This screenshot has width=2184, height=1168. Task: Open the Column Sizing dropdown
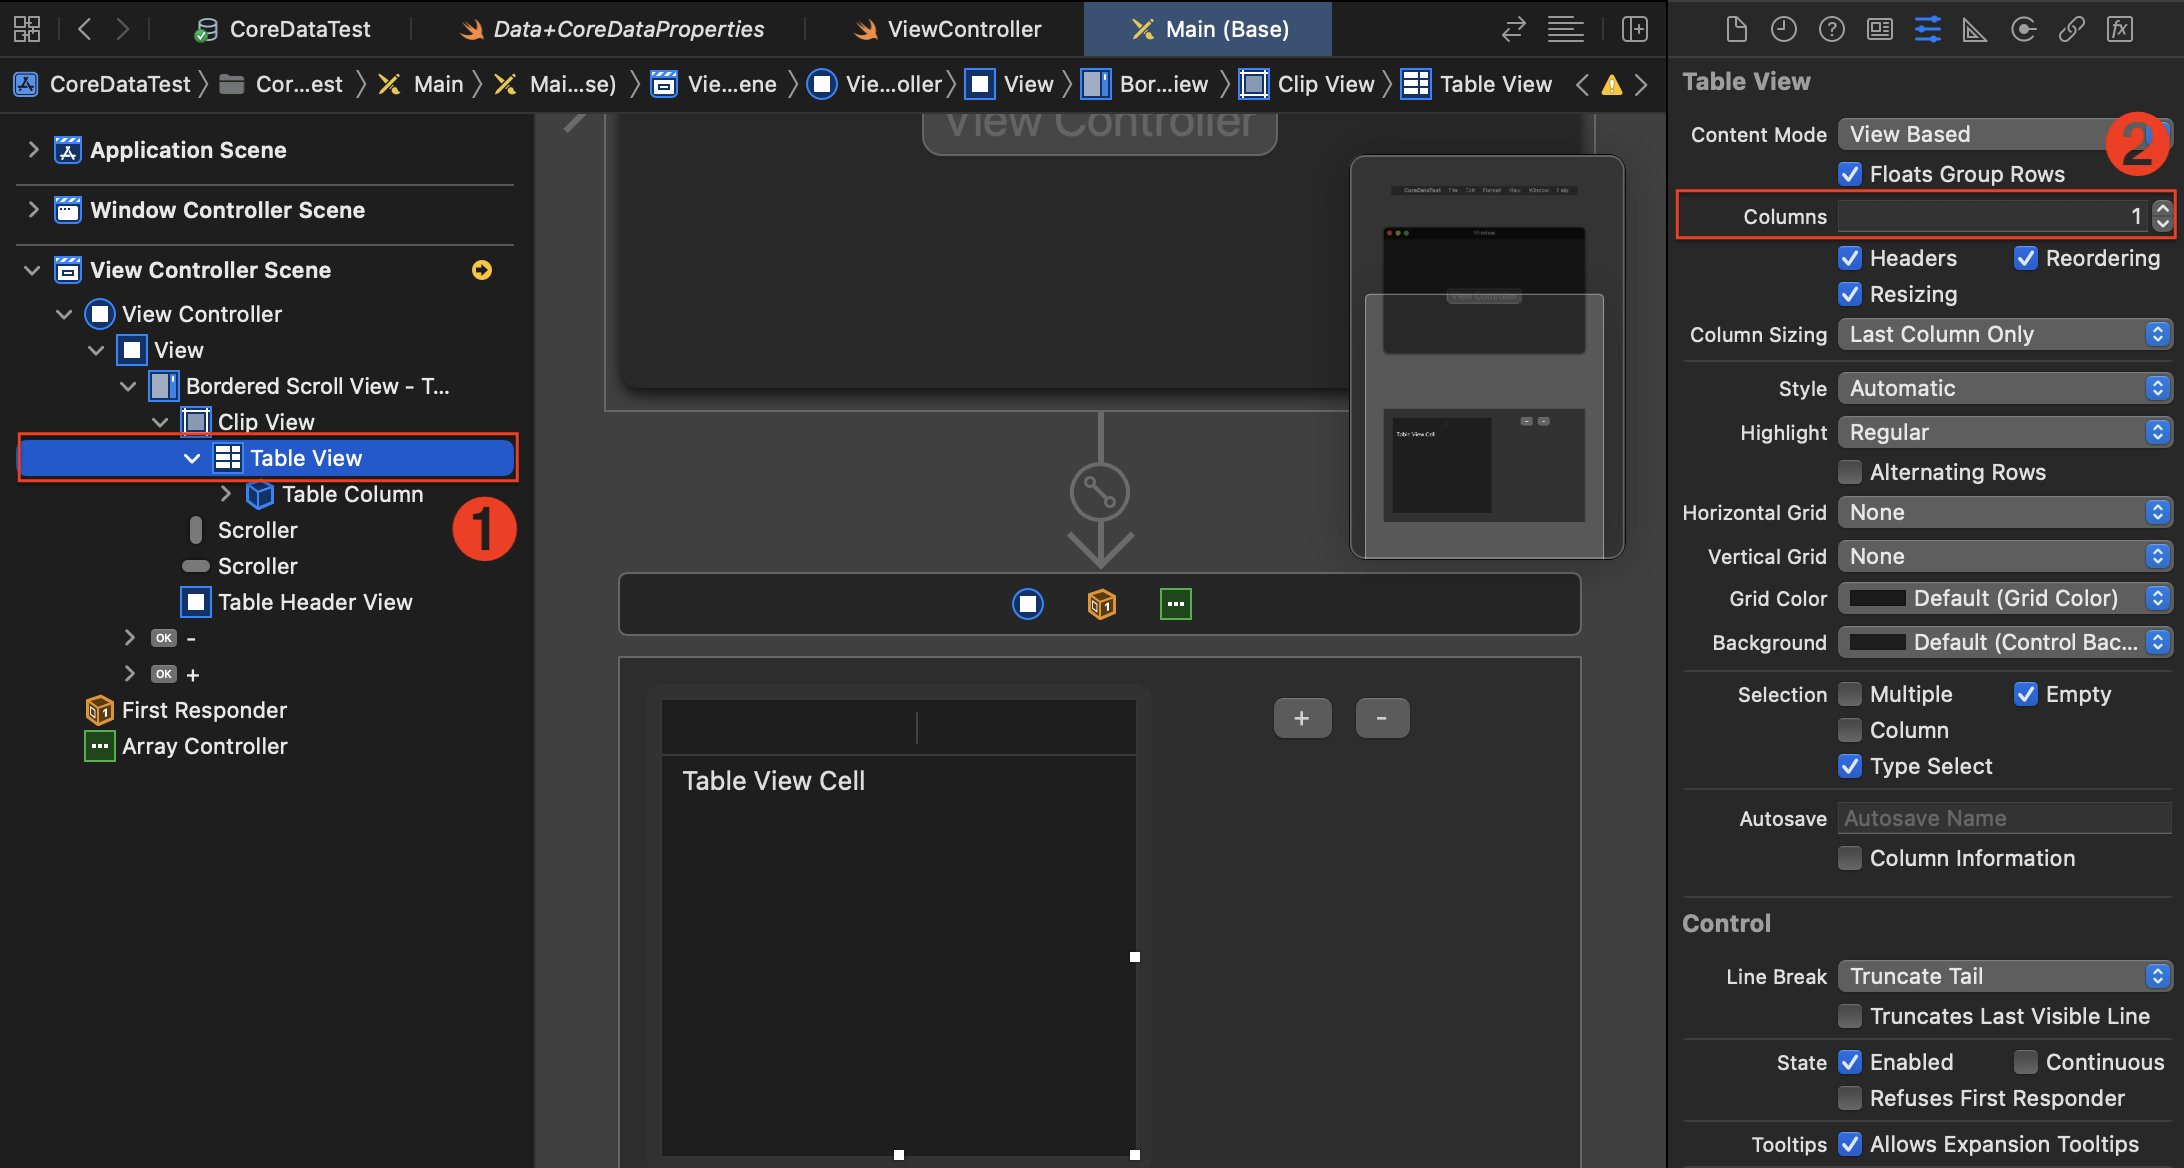pyautogui.click(x=2005, y=334)
